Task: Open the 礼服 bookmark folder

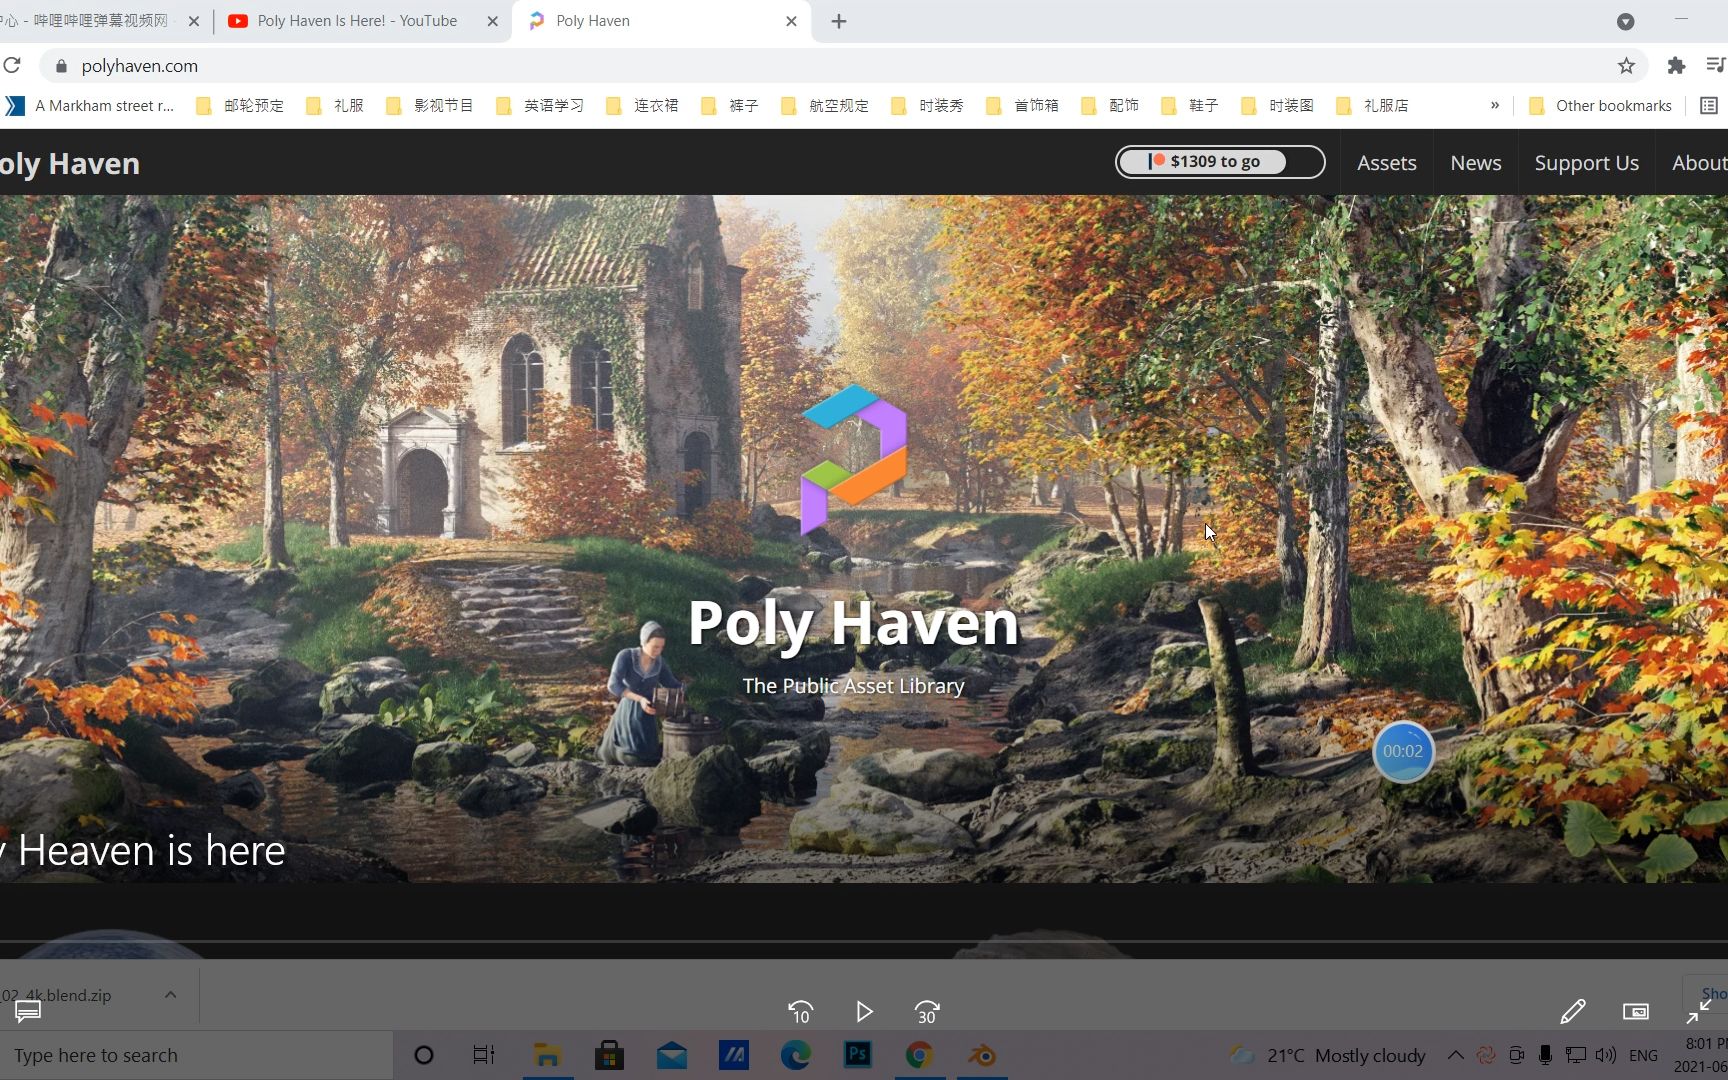Action: [335, 106]
